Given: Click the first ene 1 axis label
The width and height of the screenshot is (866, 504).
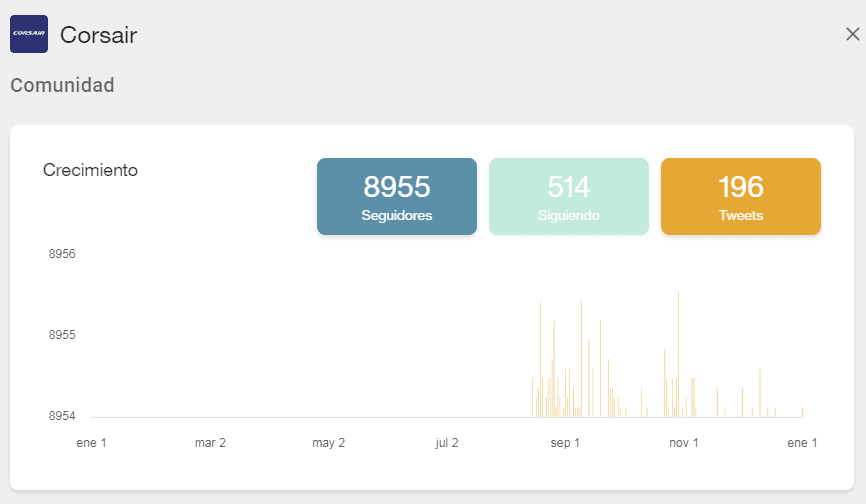Looking at the screenshot, I should point(91,443).
